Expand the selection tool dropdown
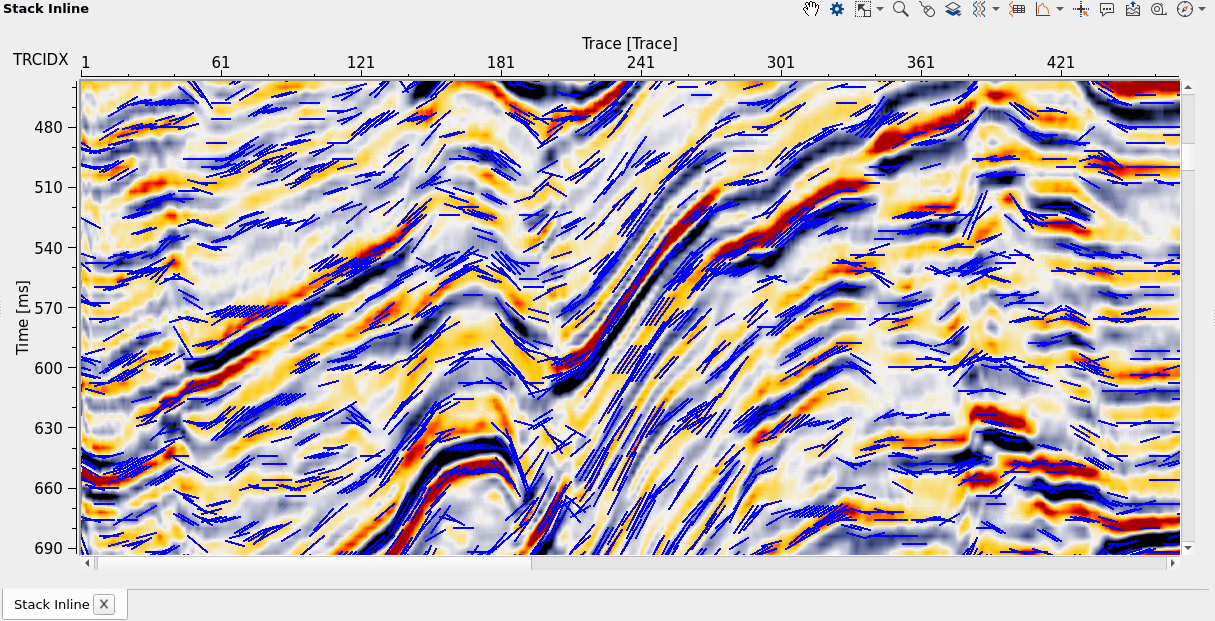 coord(880,10)
